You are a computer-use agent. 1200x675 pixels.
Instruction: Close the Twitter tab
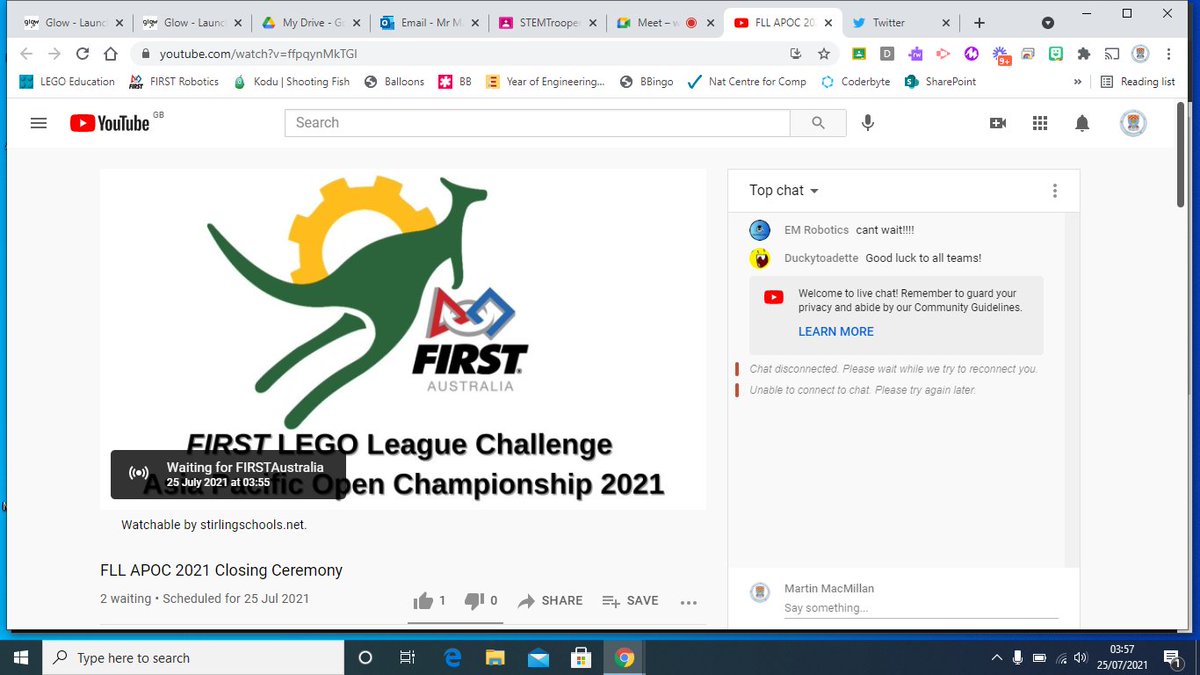[946, 23]
